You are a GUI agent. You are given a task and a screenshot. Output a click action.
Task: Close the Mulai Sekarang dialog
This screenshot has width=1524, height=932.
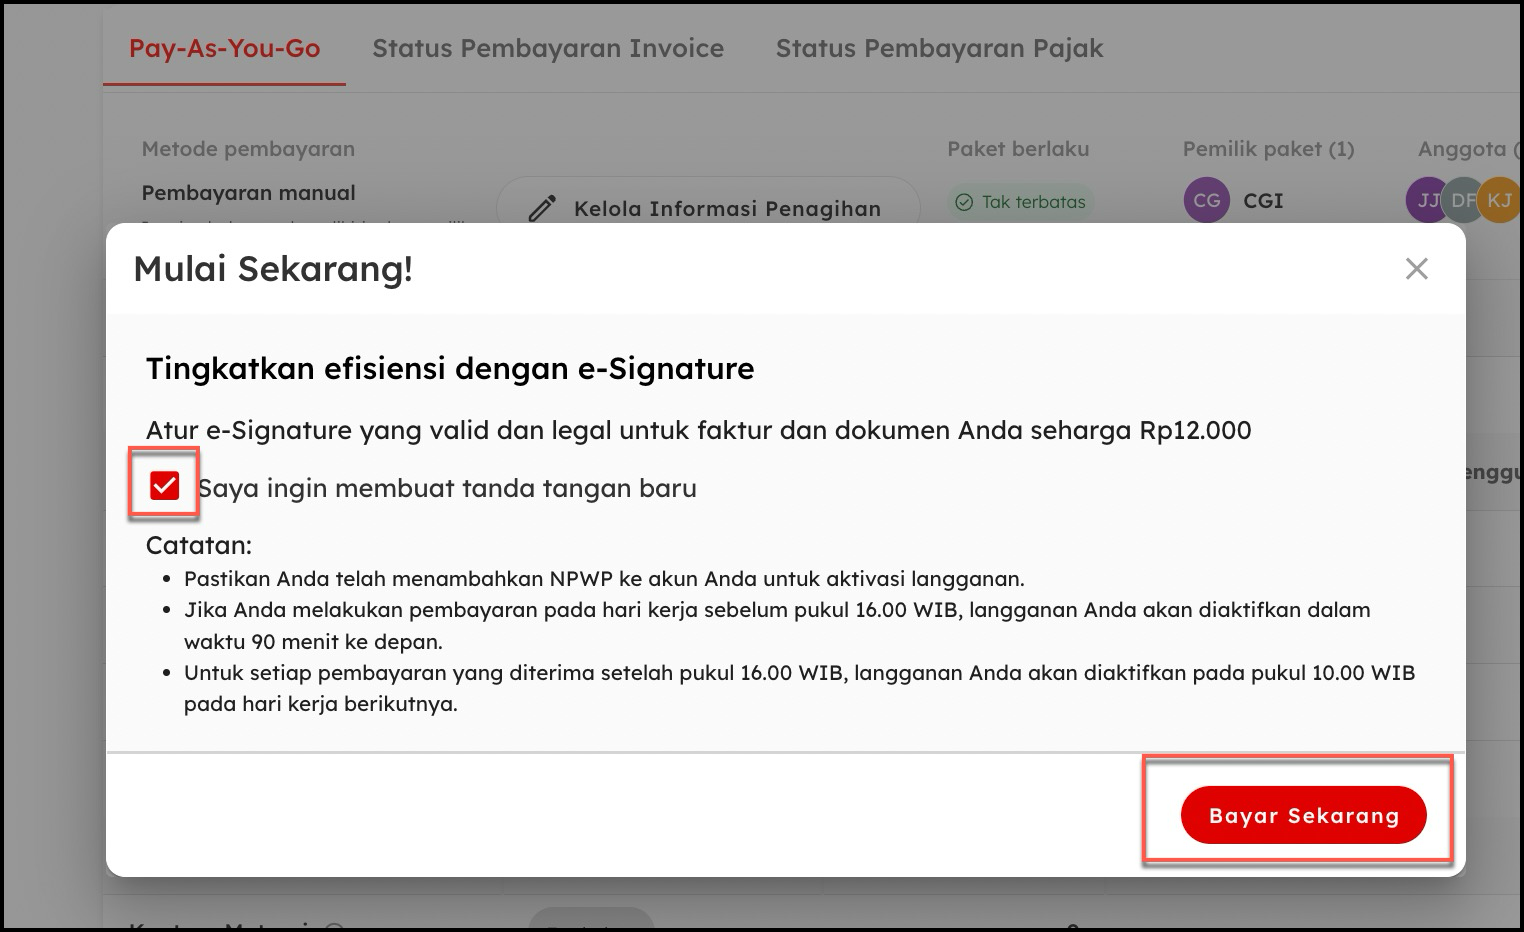point(1416,269)
